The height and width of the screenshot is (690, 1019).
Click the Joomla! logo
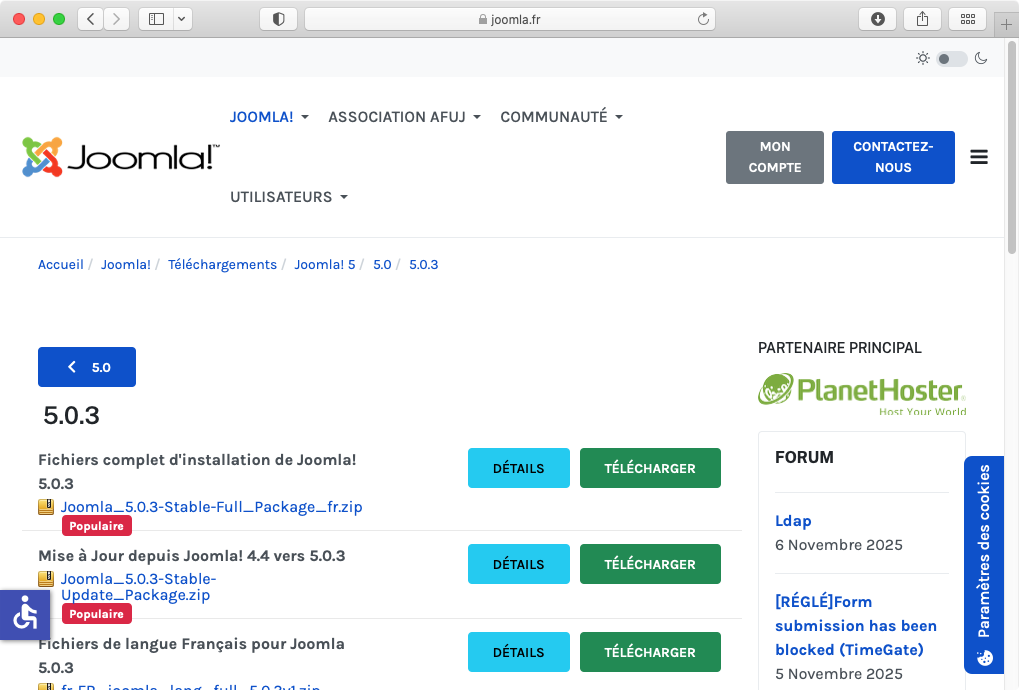coord(120,157)
